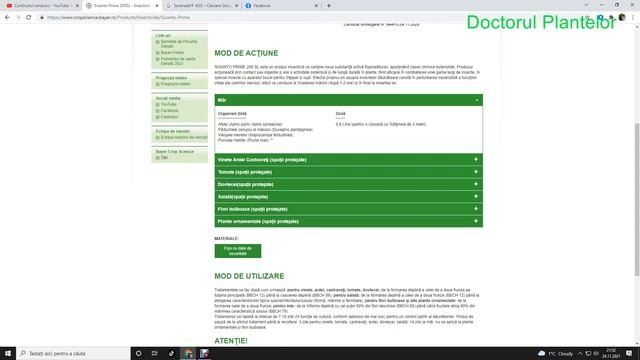Open the Bayer Forete sidebar link
640x360 pixels.
click(x=172, y=53)
